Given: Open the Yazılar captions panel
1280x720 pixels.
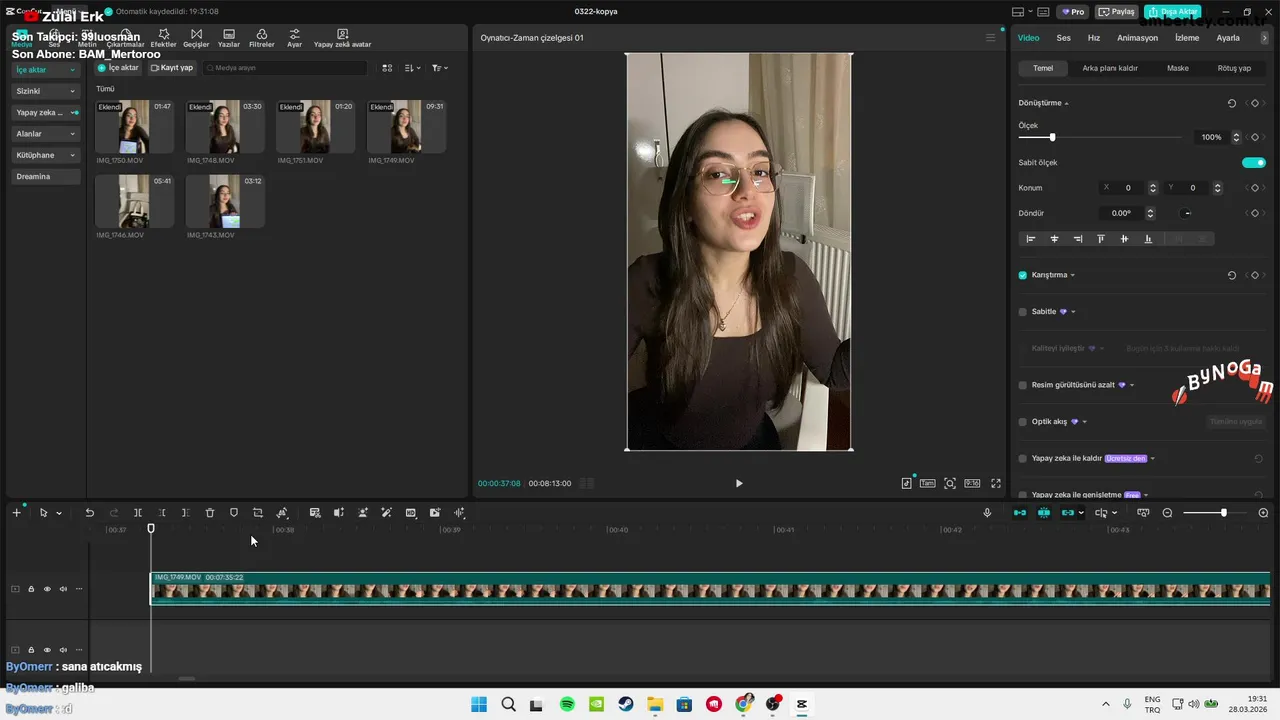Looking at the screenshot, I should (x=229, y=38).
